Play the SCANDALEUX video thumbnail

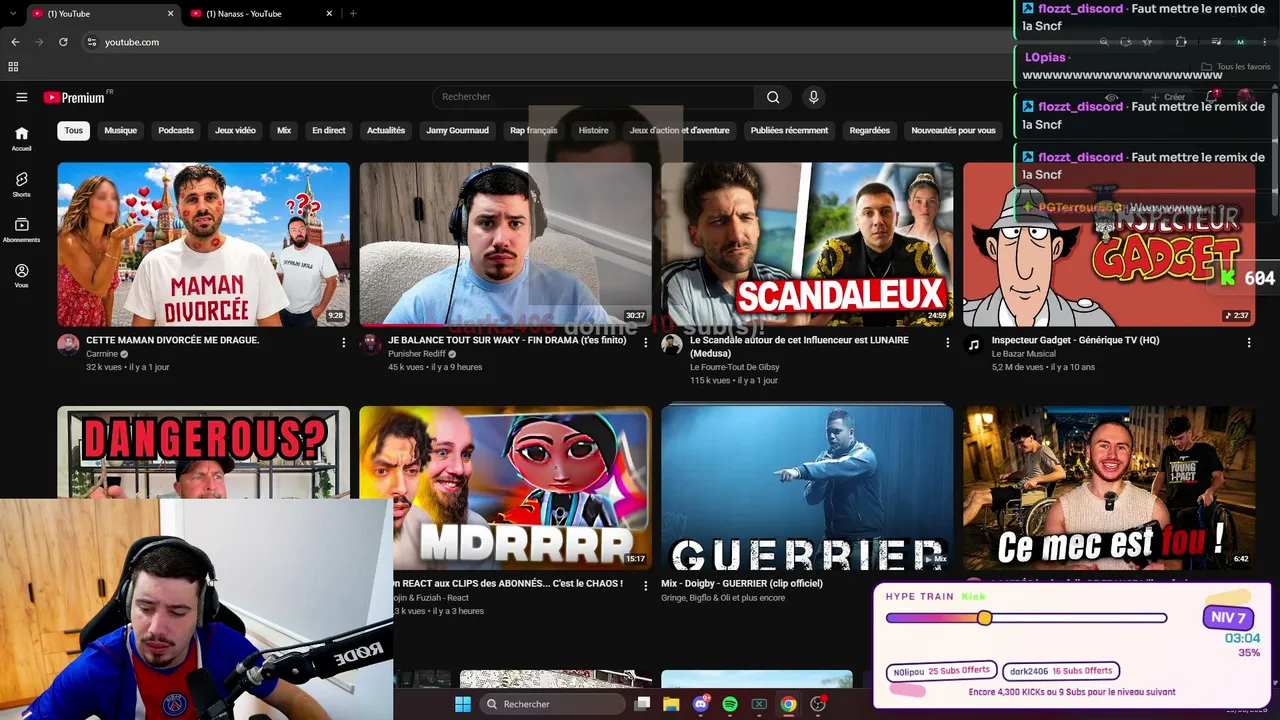pos(807,244)
